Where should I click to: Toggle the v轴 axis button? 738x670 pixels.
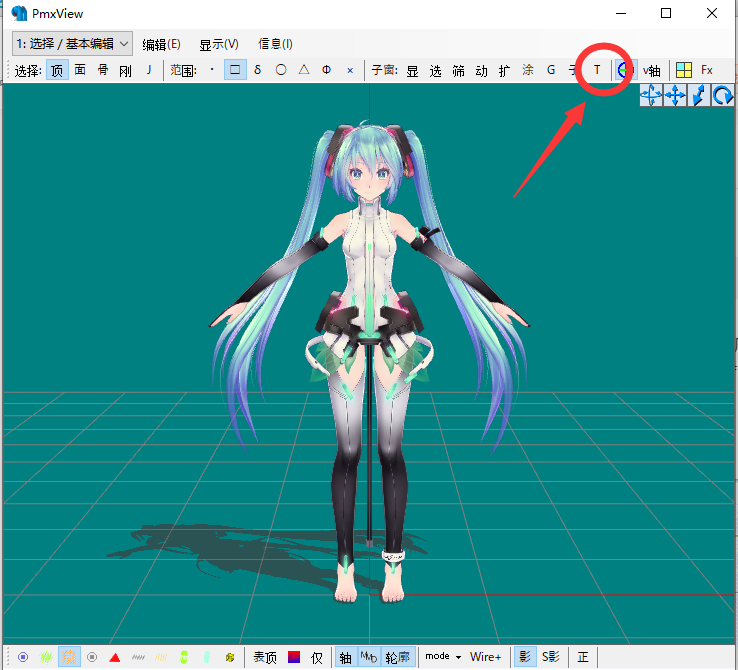[652, 71]
